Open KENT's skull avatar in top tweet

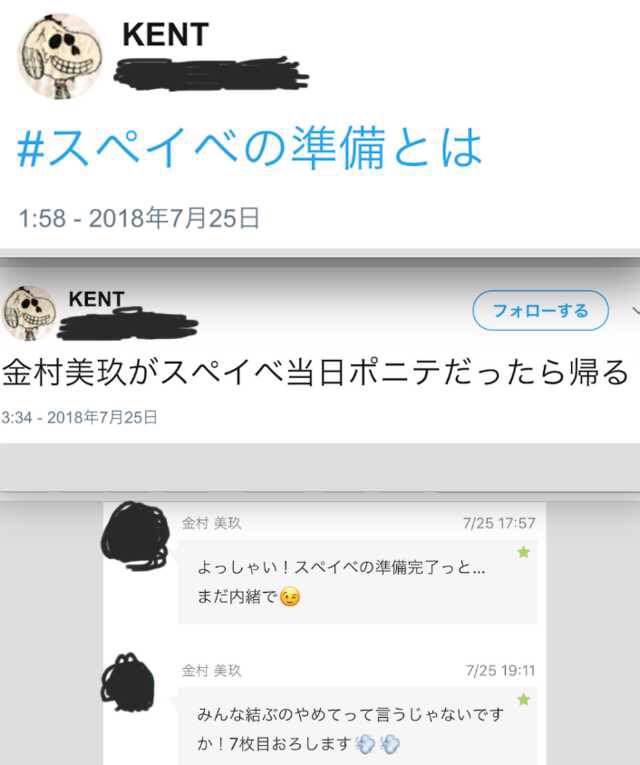coord(60,56)
